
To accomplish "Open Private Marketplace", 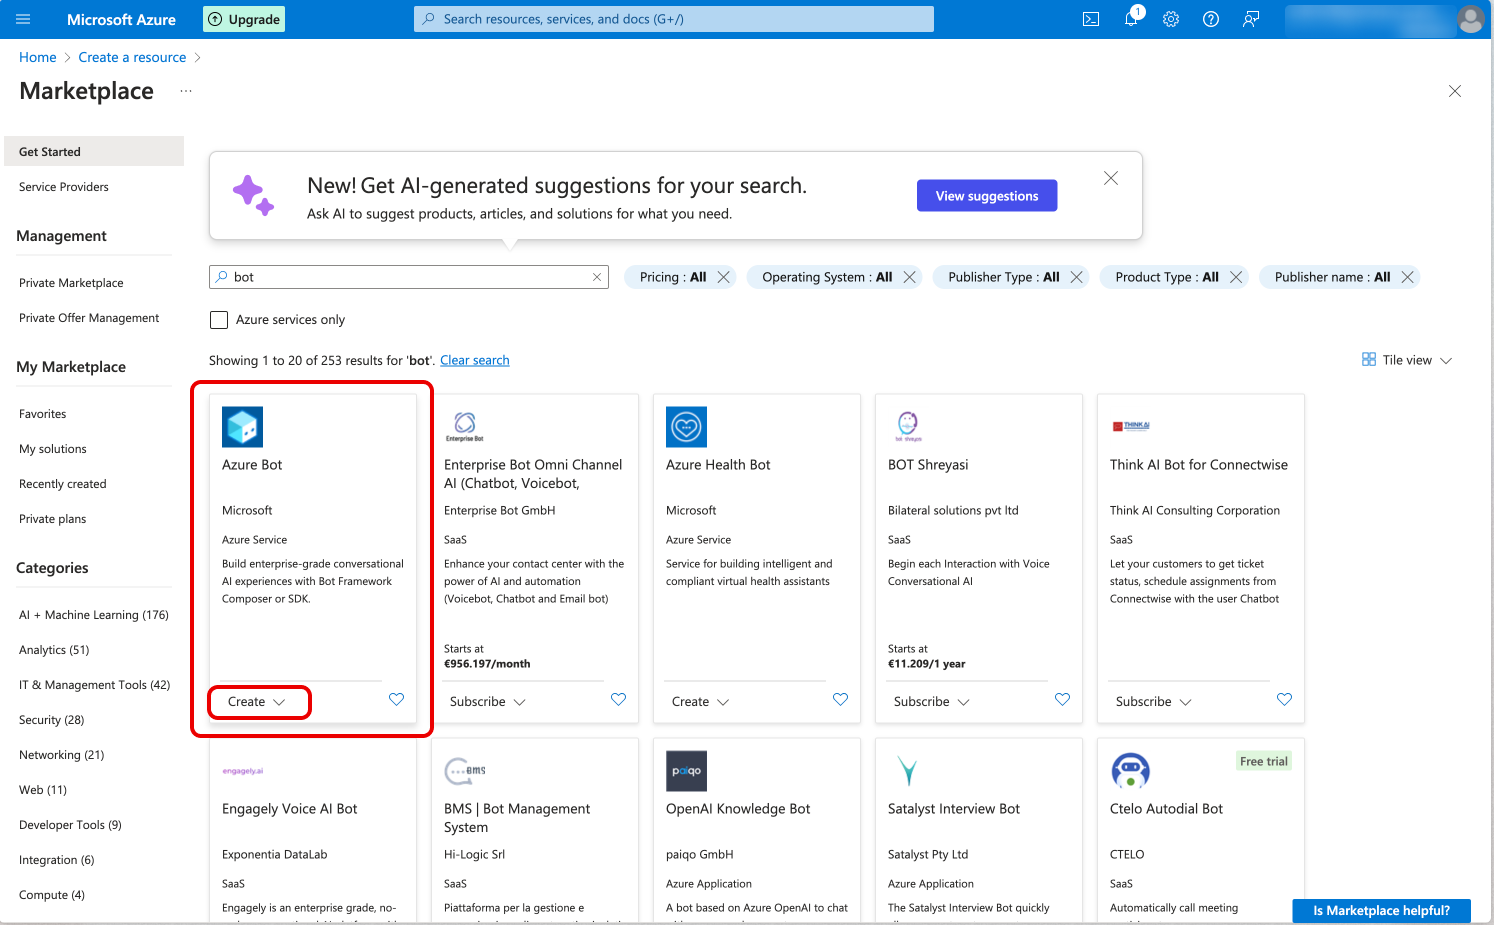I will pyautogui.click(x=71, y=283).
